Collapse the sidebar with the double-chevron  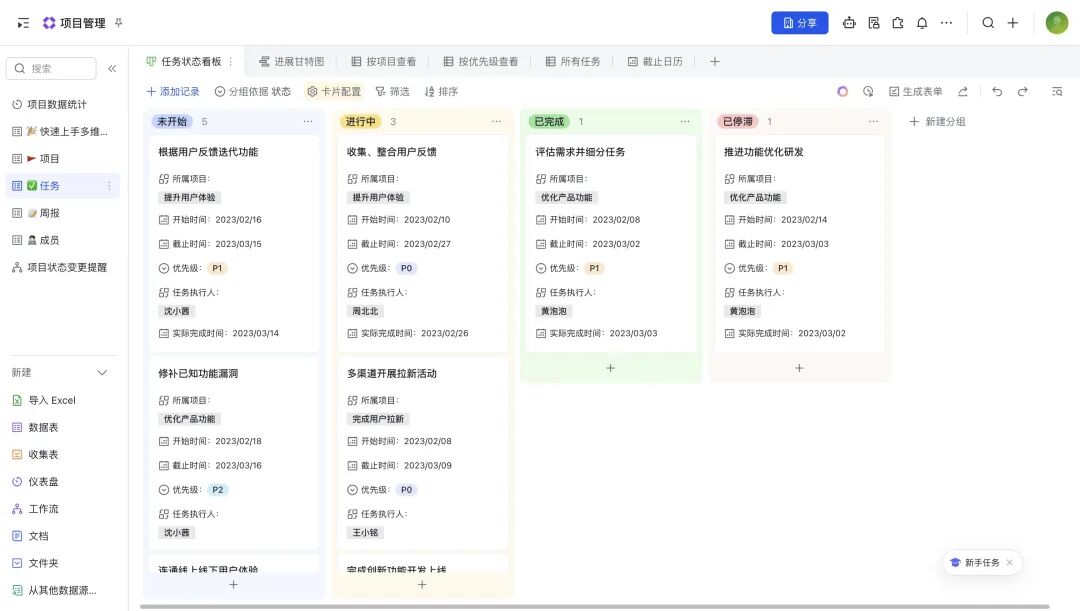tap(112, 69)
